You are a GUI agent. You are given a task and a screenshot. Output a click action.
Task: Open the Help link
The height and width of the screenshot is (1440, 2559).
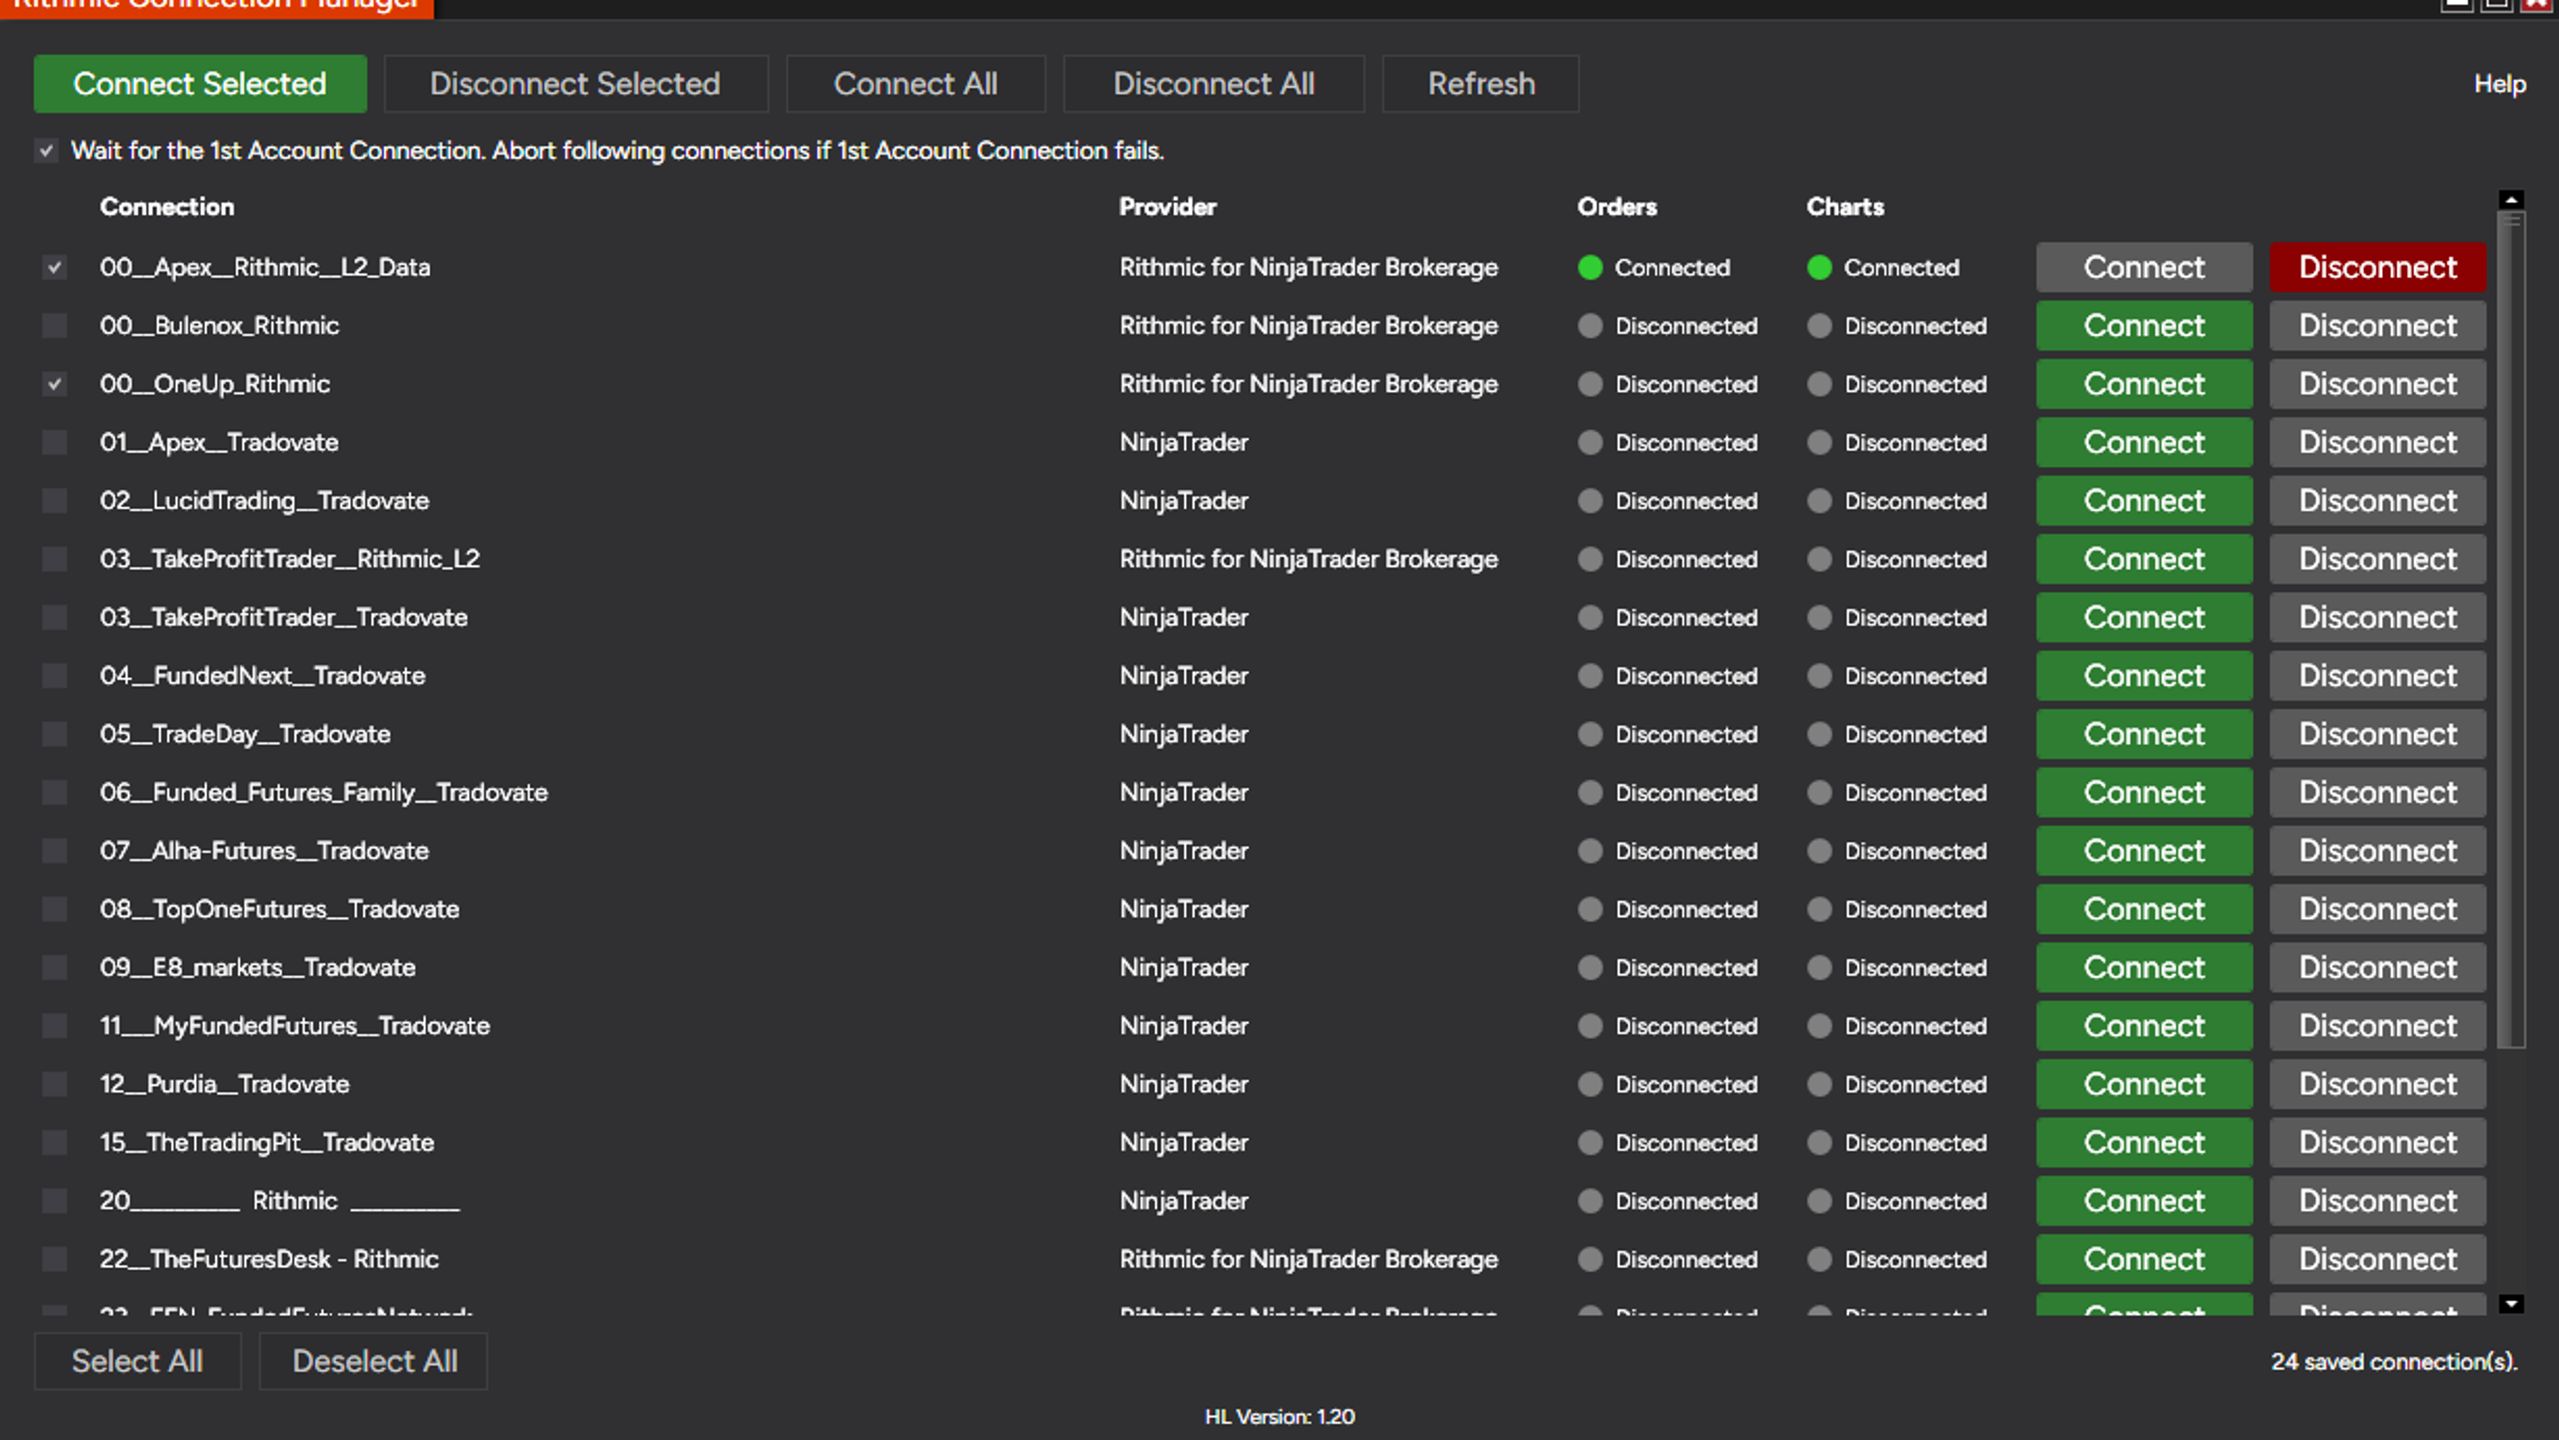(x=2499, y=84)
